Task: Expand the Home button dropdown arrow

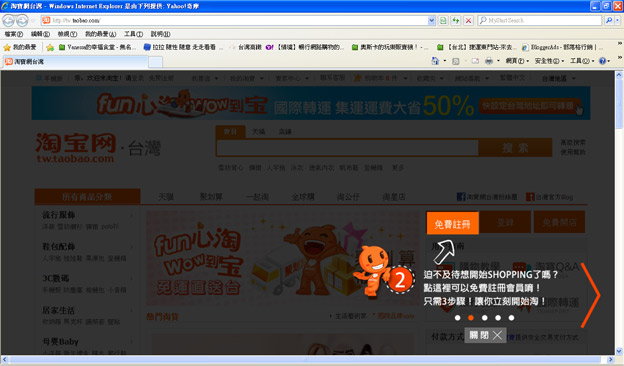Action: tap(445, 61)
